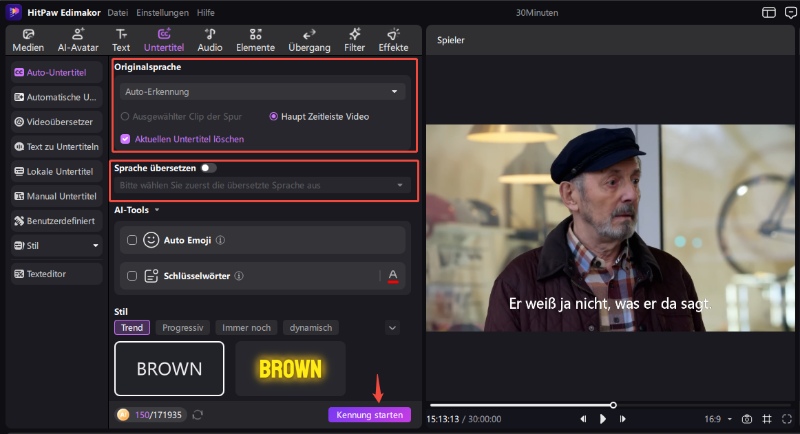This screenshot has width=800, height=434.
Task: Open Videoübersetzer in the sidebar
Action: (x=56, y=121)
